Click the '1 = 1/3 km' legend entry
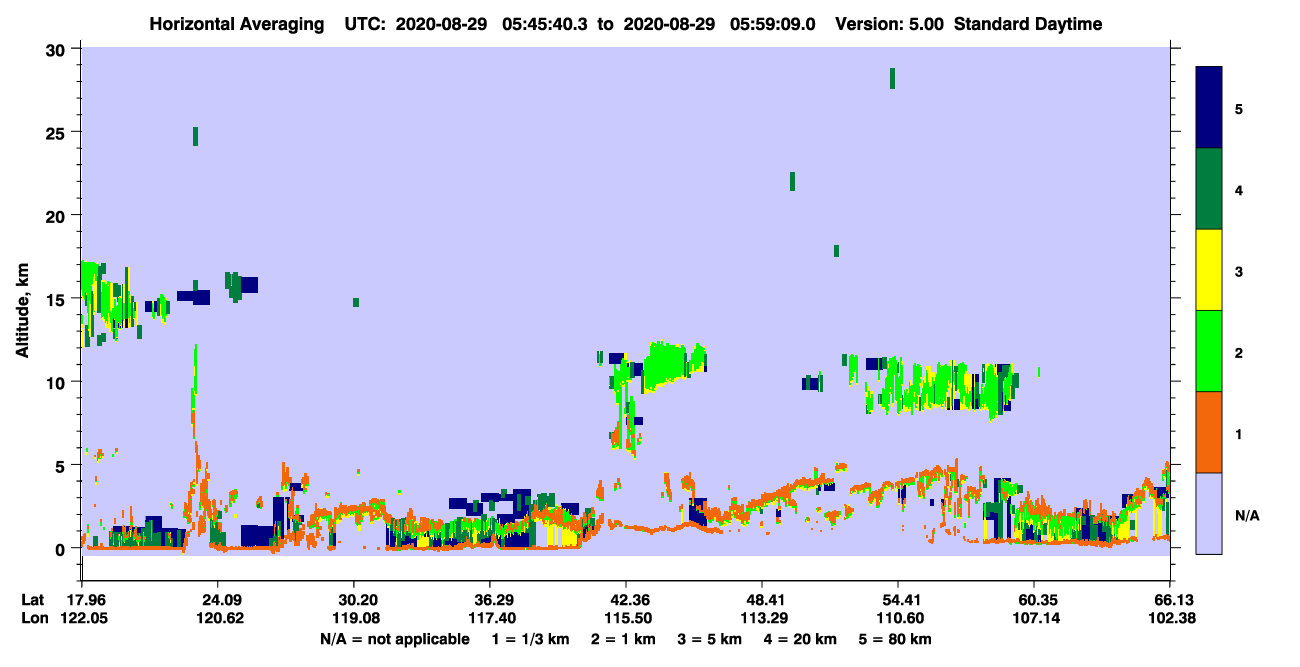 tap(531, 639)
